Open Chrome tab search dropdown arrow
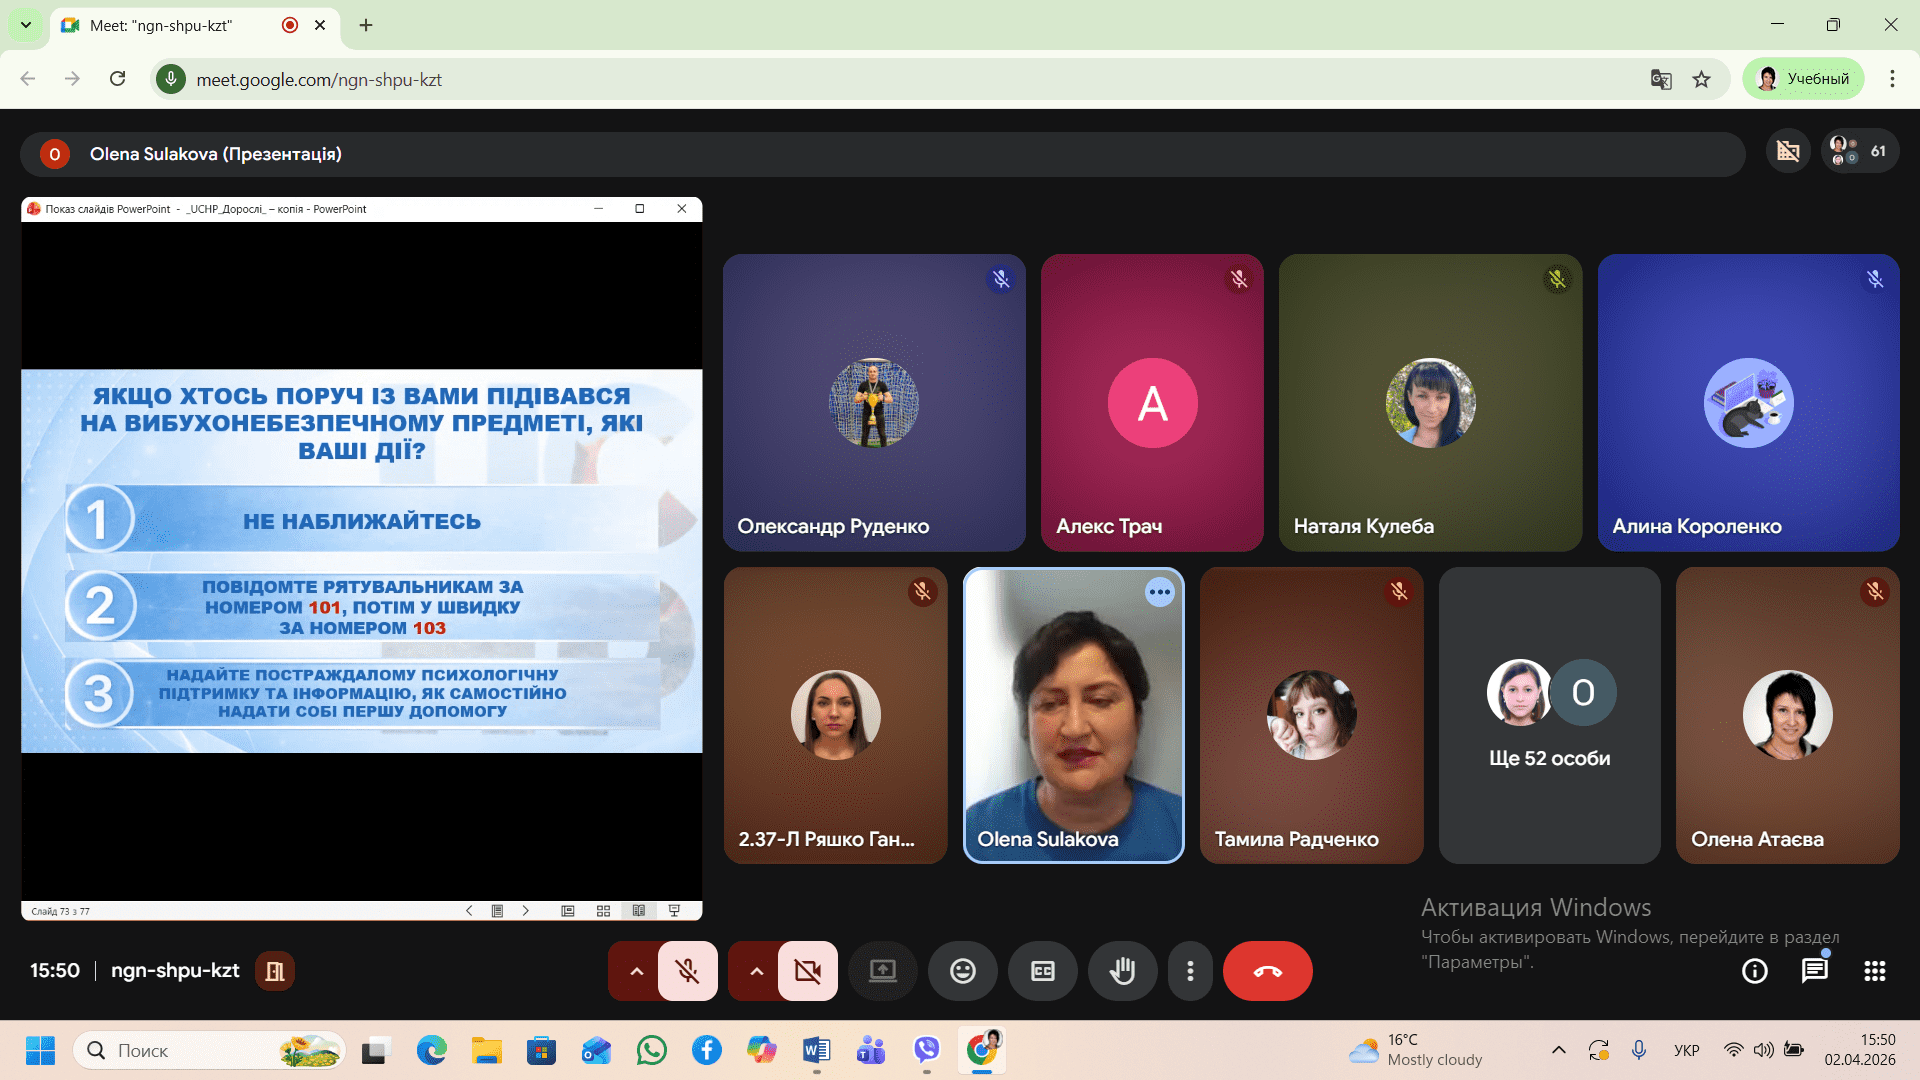1920x1080 pixels. (26, 25)
